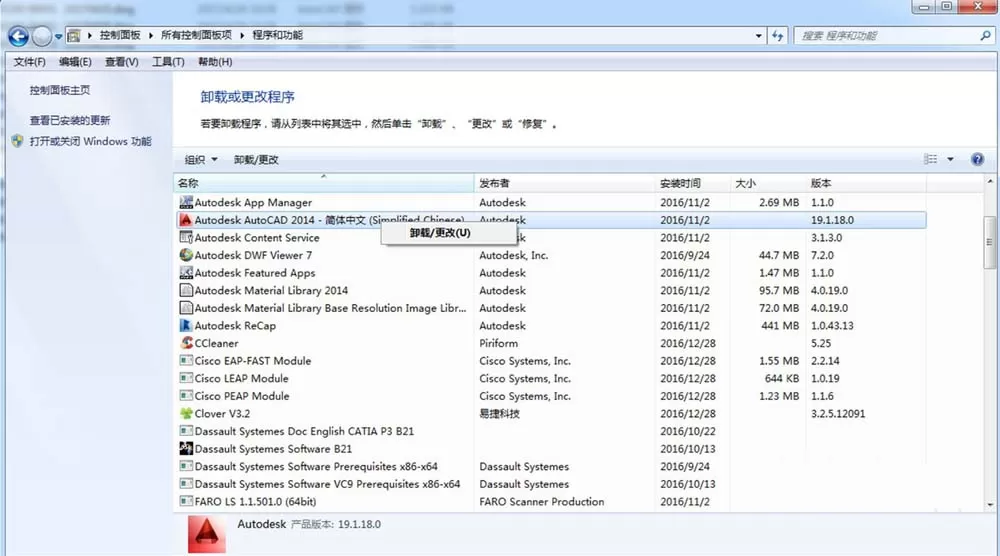Viewport: 1000px width, 556px height.
Task: Open 打开或关闭 Windows 功能 link
Action: 91,142
